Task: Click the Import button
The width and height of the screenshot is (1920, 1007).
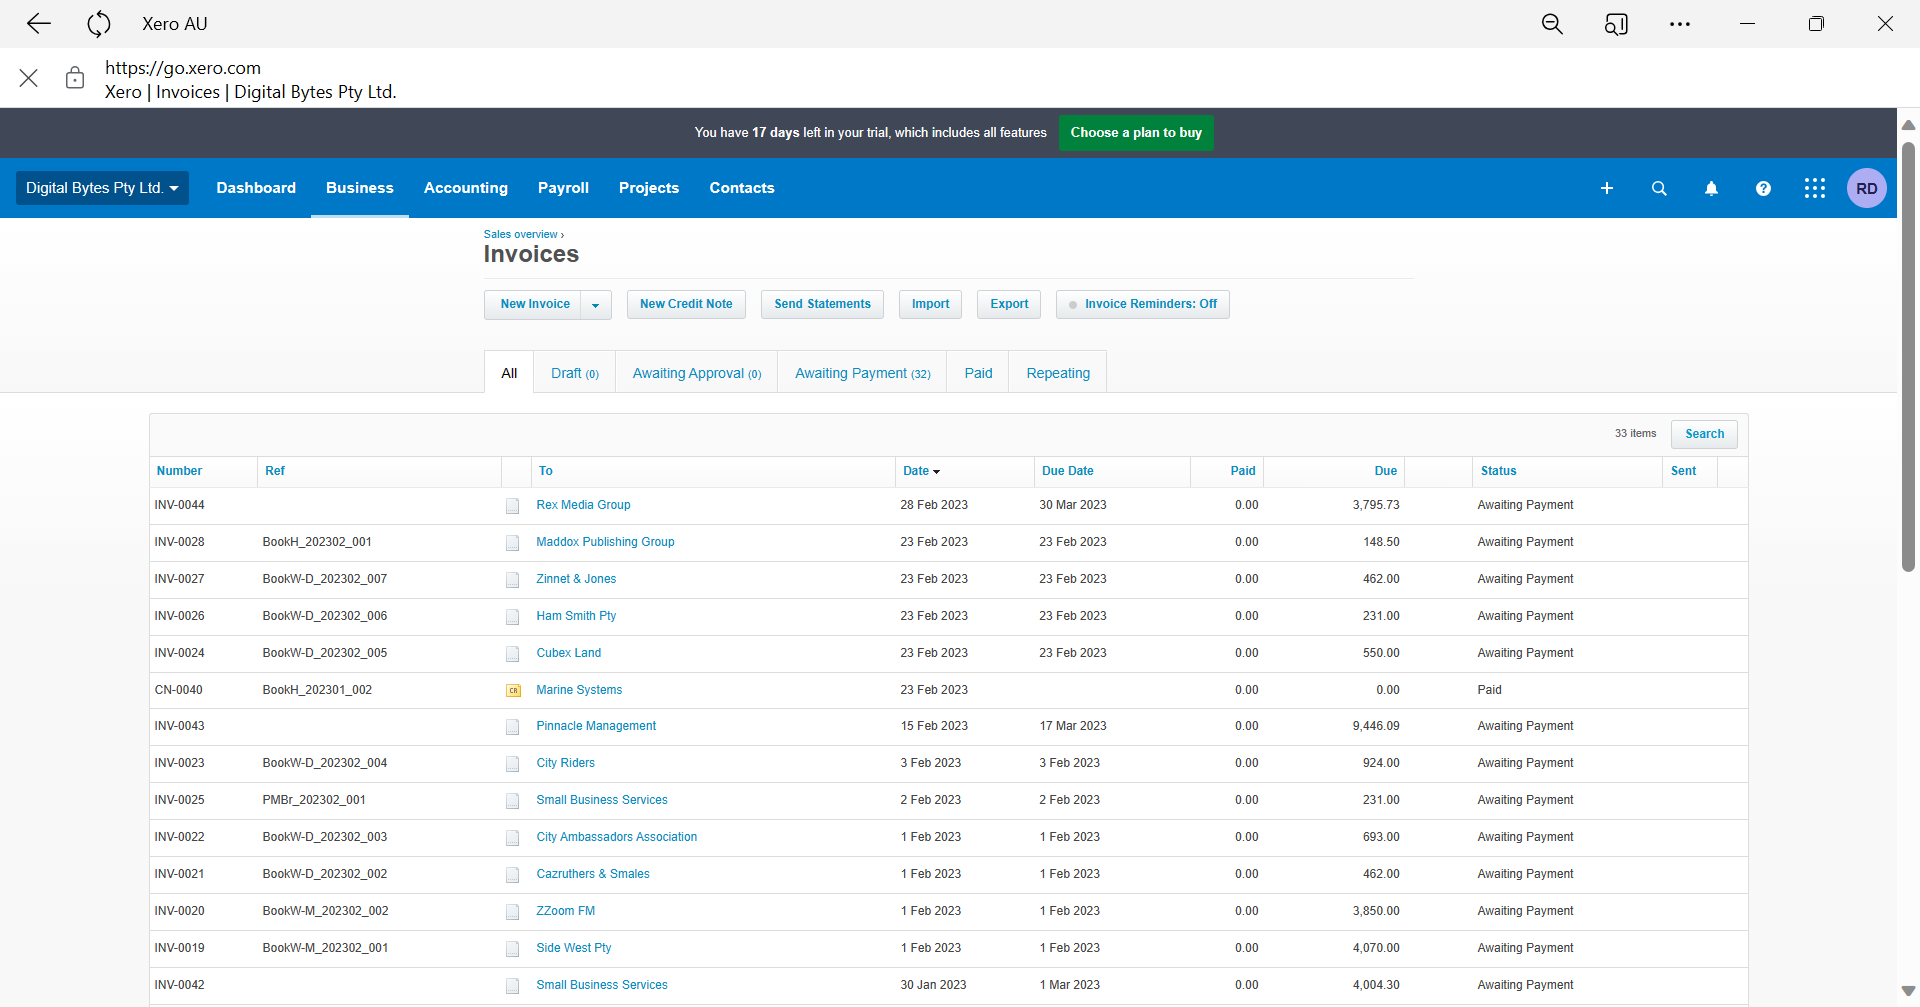Action: click(x=930, y=304)
